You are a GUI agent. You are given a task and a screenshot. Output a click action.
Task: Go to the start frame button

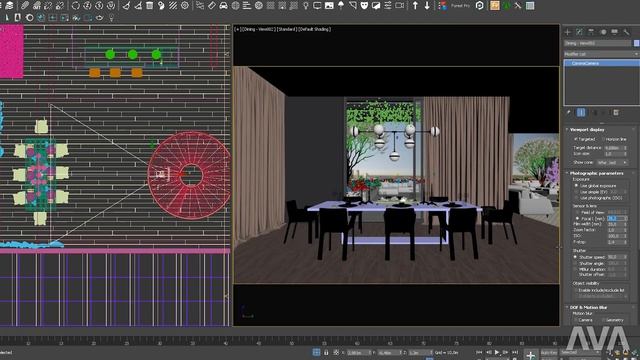tap(479, 352)
